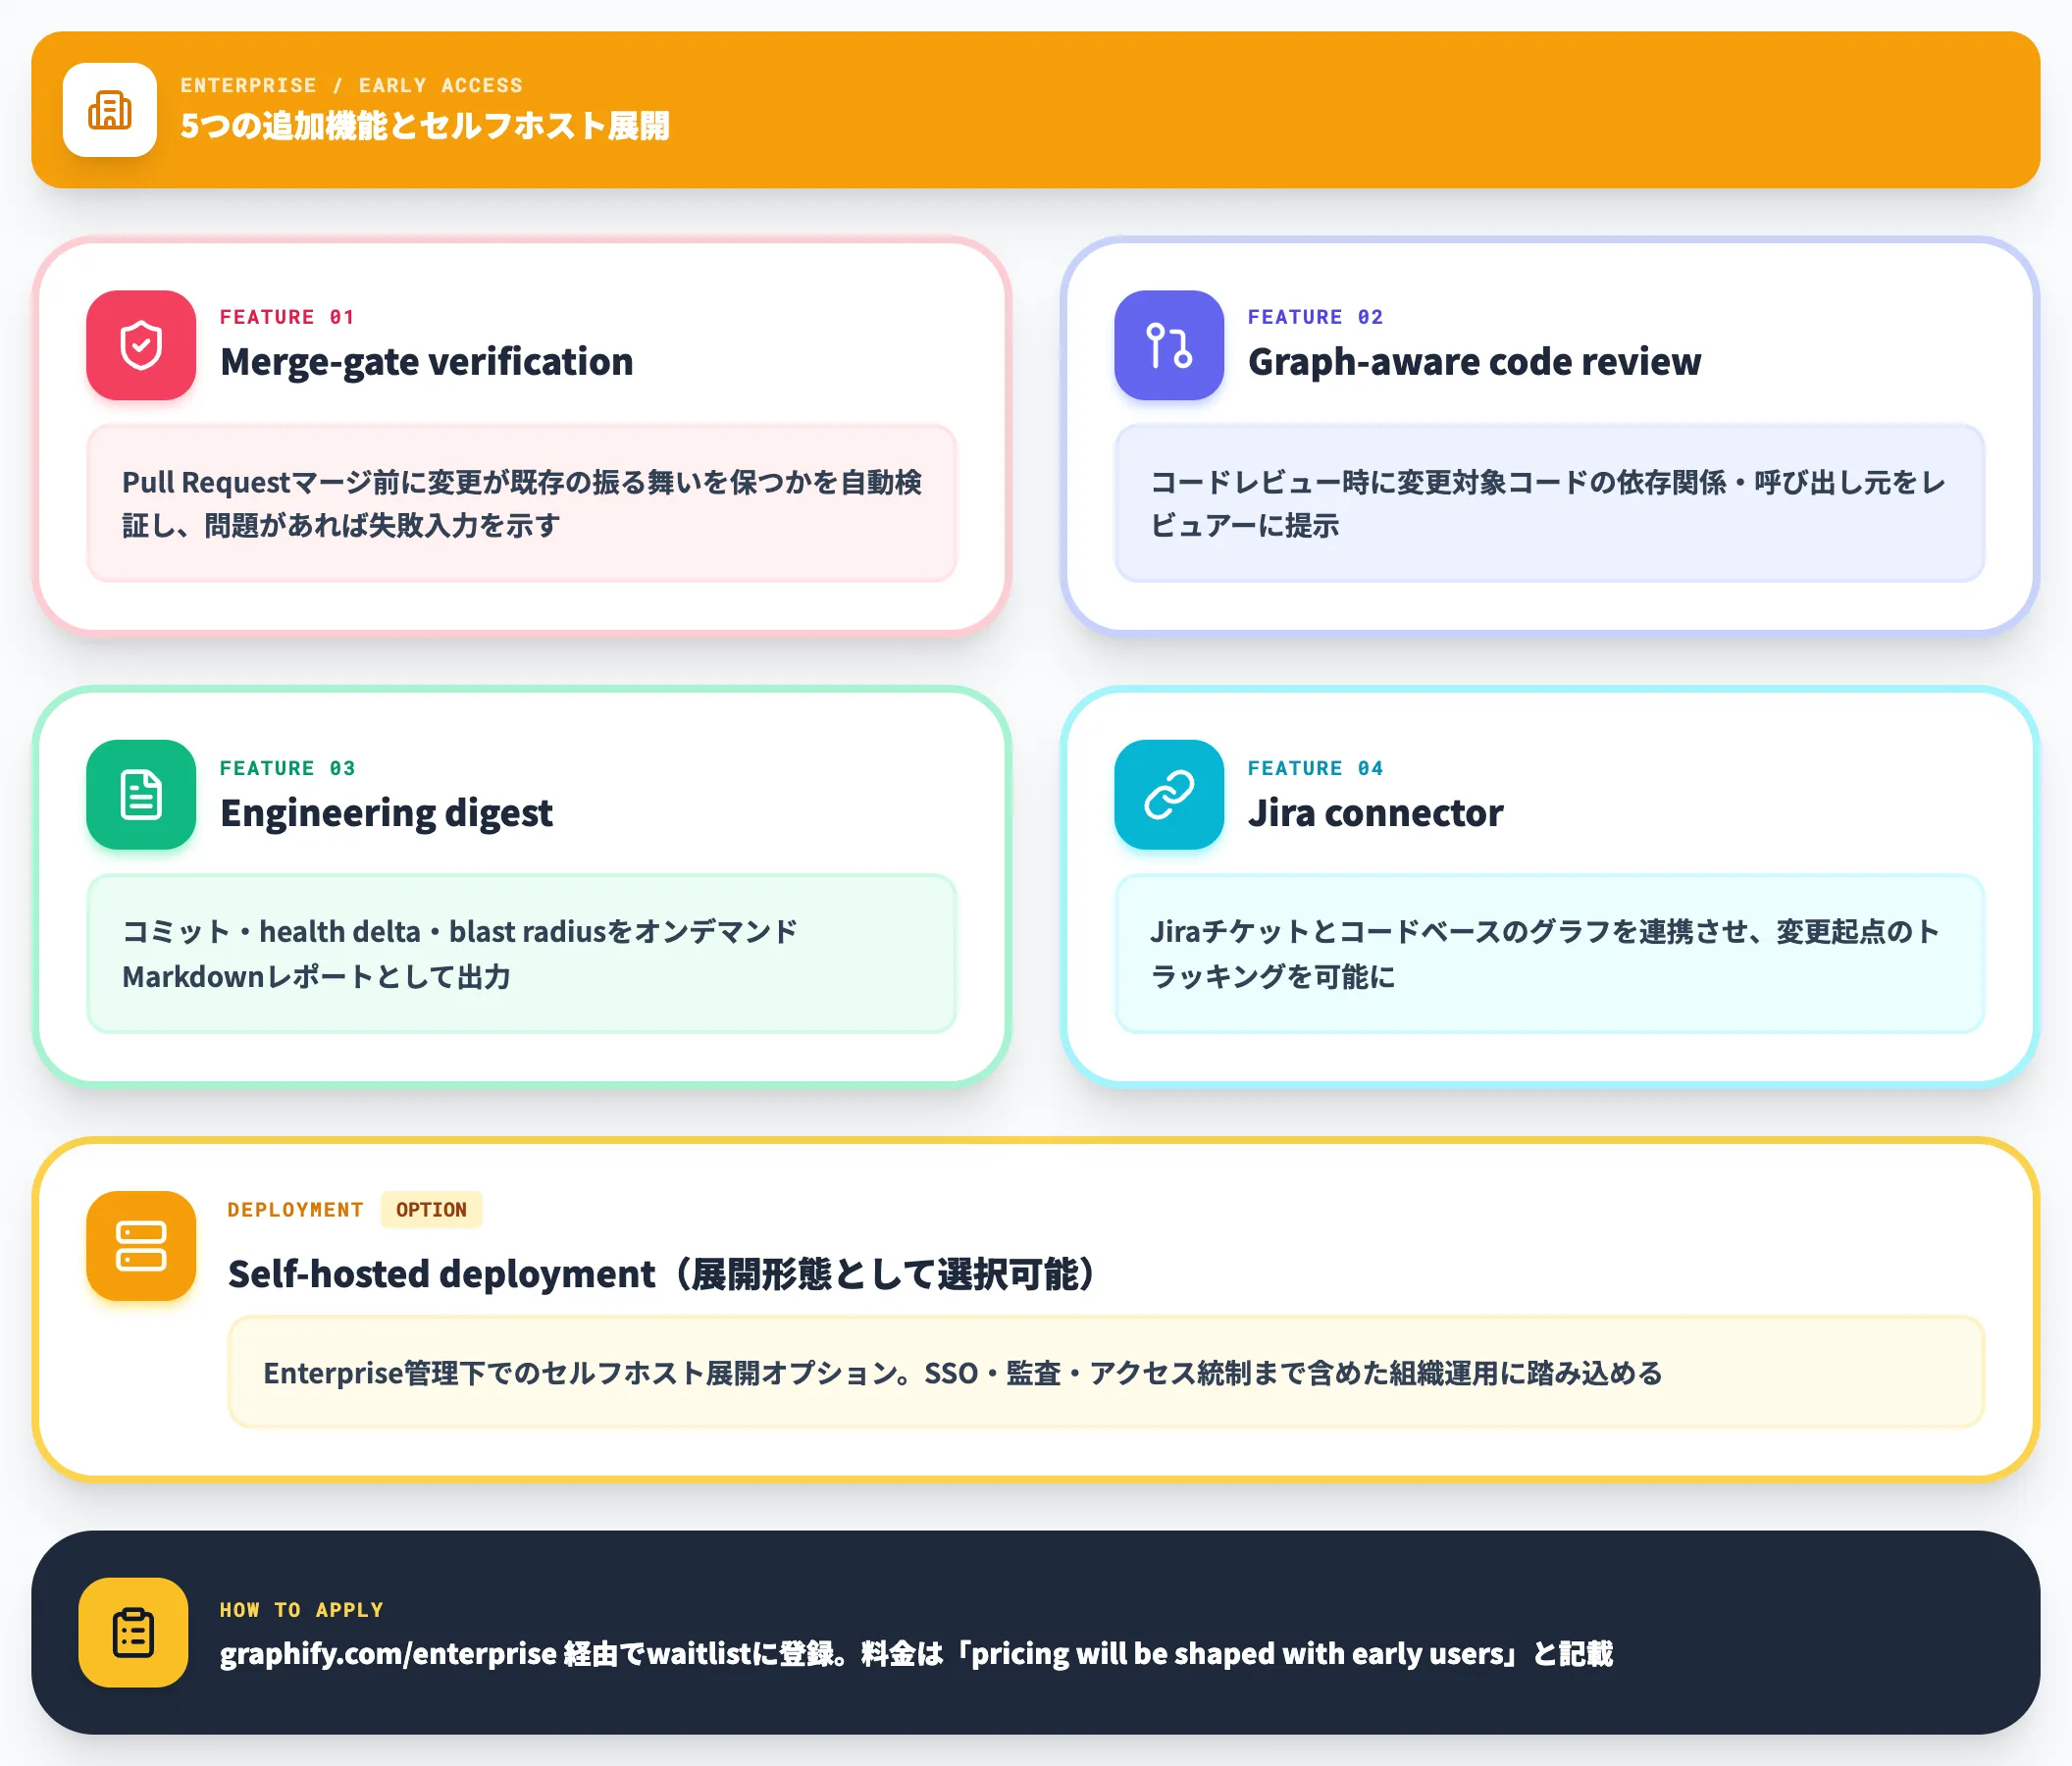2072x1766 pixels.
Task: Click the green document Engineering digest icon
Action: [x=141, y=795]
